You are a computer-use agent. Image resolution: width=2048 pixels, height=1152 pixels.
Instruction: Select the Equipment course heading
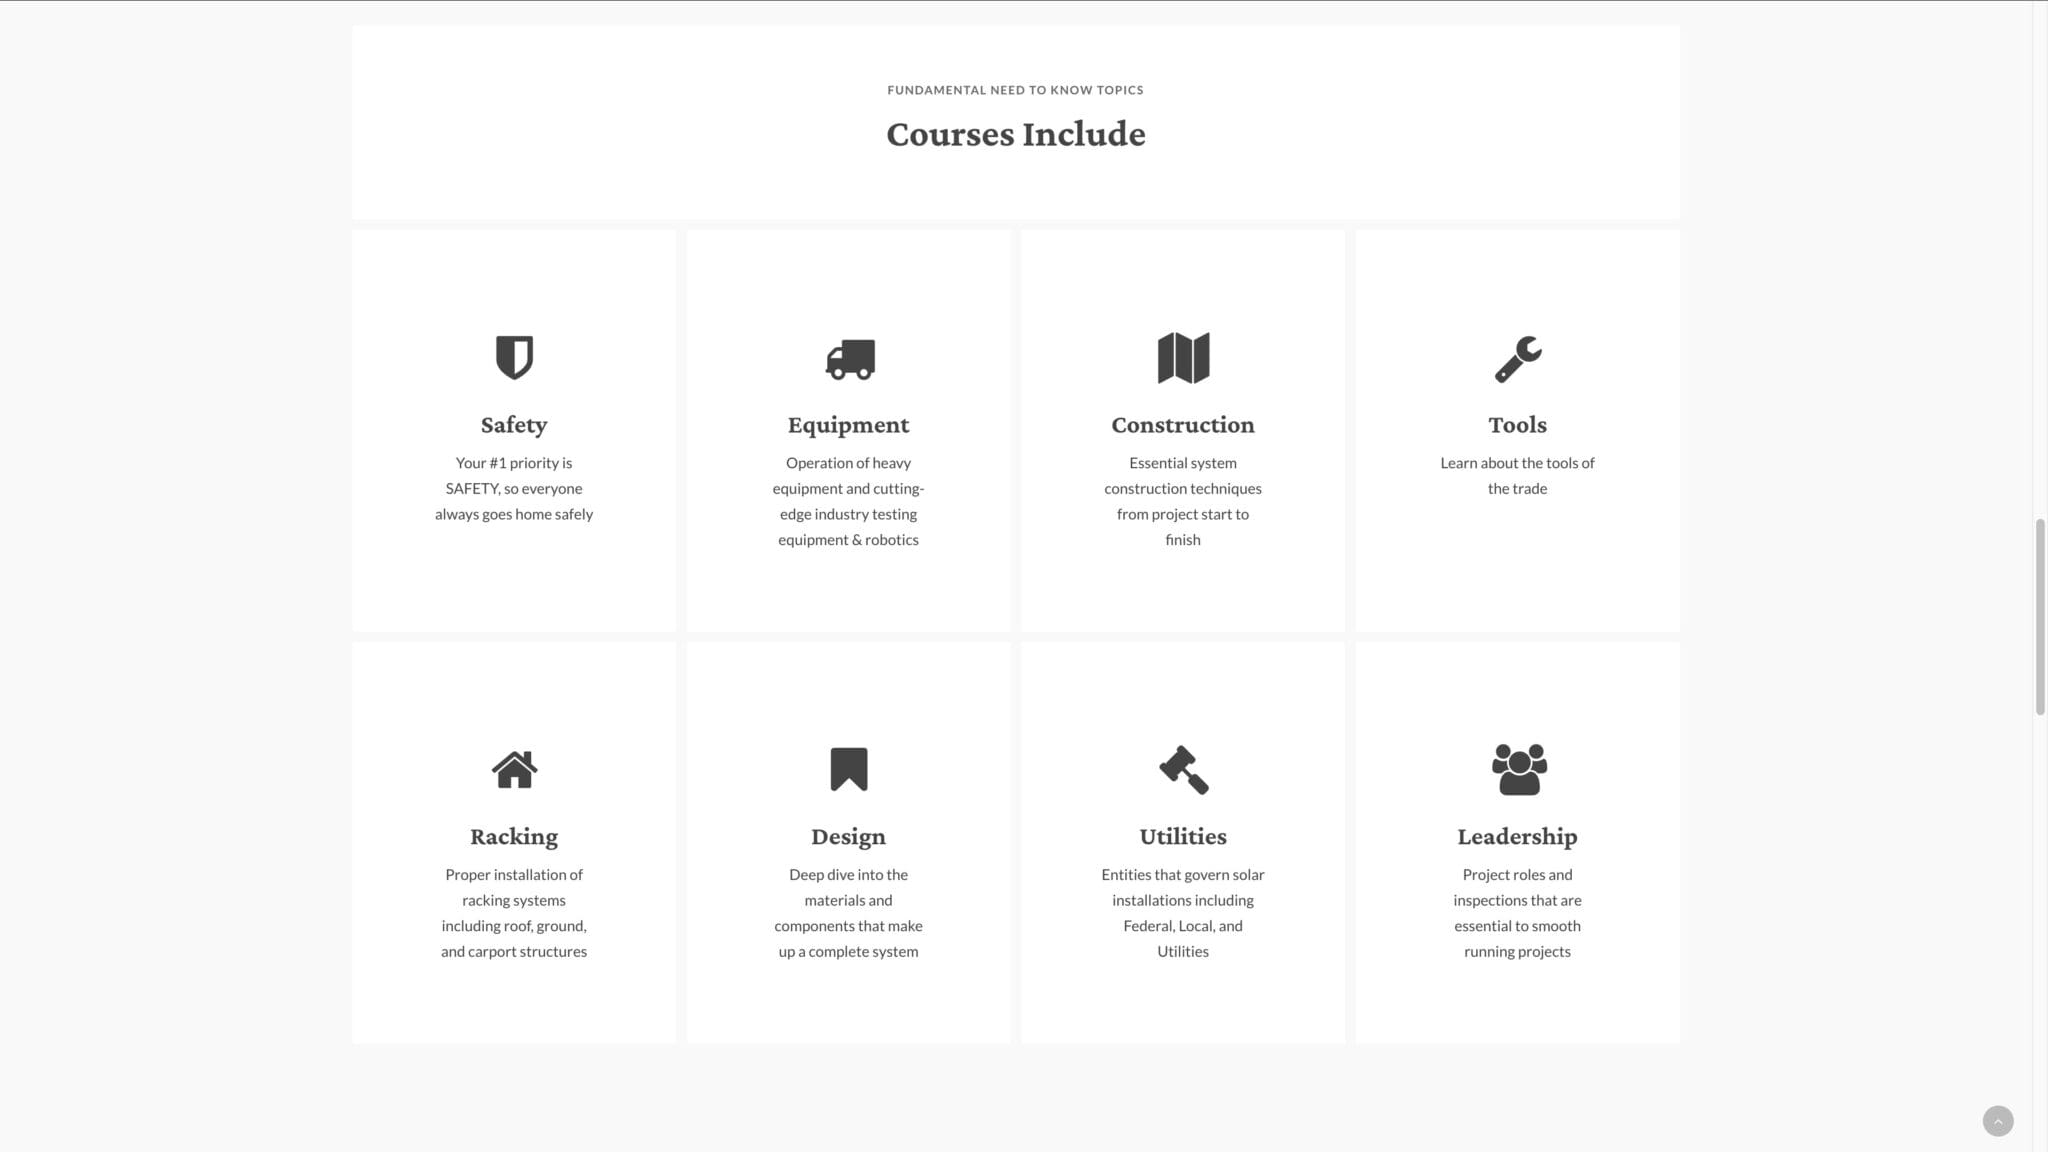(848, 425)
